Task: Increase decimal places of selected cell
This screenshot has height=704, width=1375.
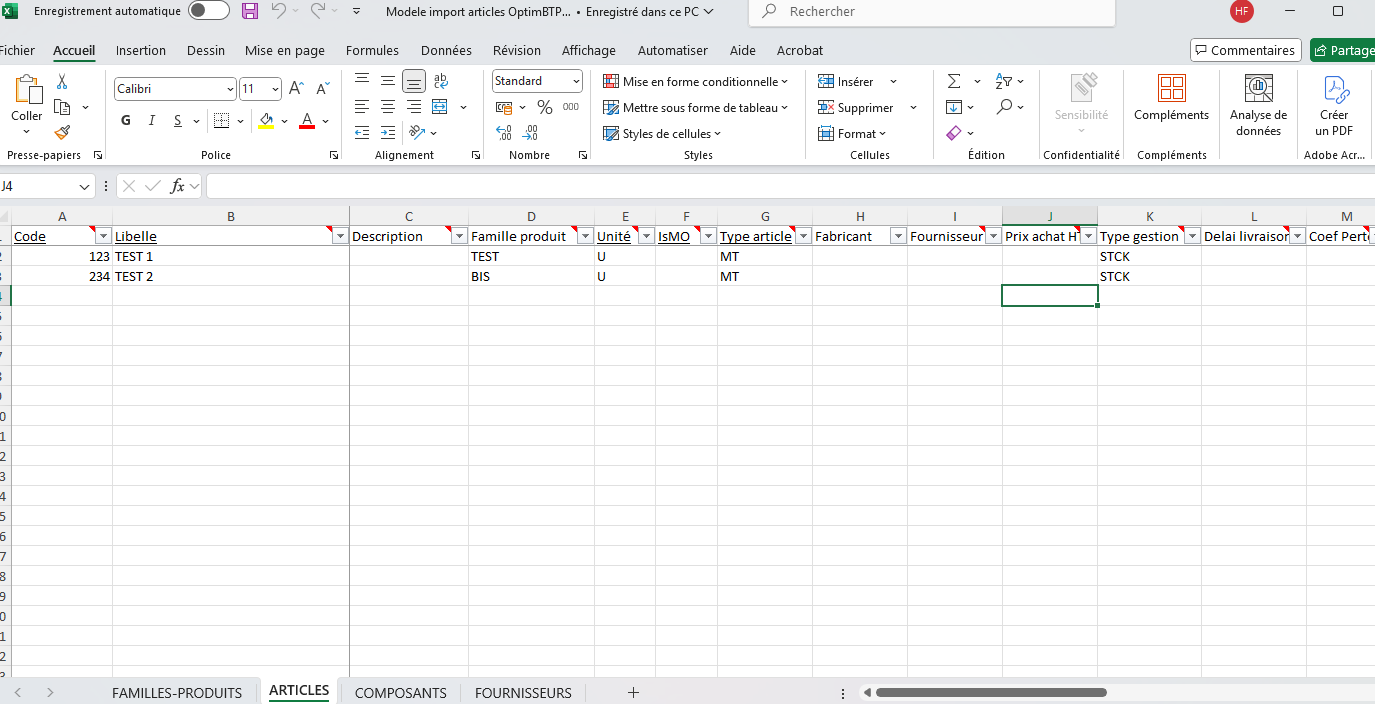Action: tap(503, 132)
